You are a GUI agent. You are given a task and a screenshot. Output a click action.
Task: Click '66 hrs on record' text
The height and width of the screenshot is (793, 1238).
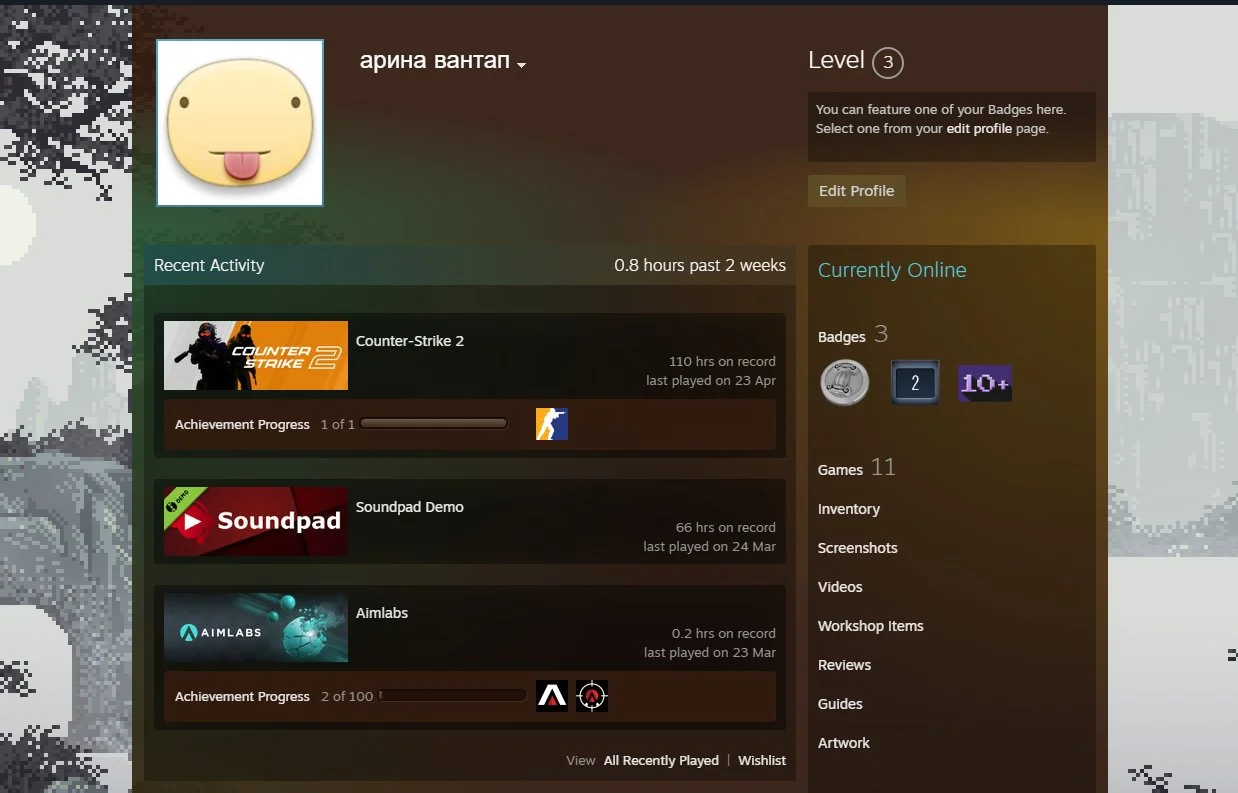pos(726,528)
